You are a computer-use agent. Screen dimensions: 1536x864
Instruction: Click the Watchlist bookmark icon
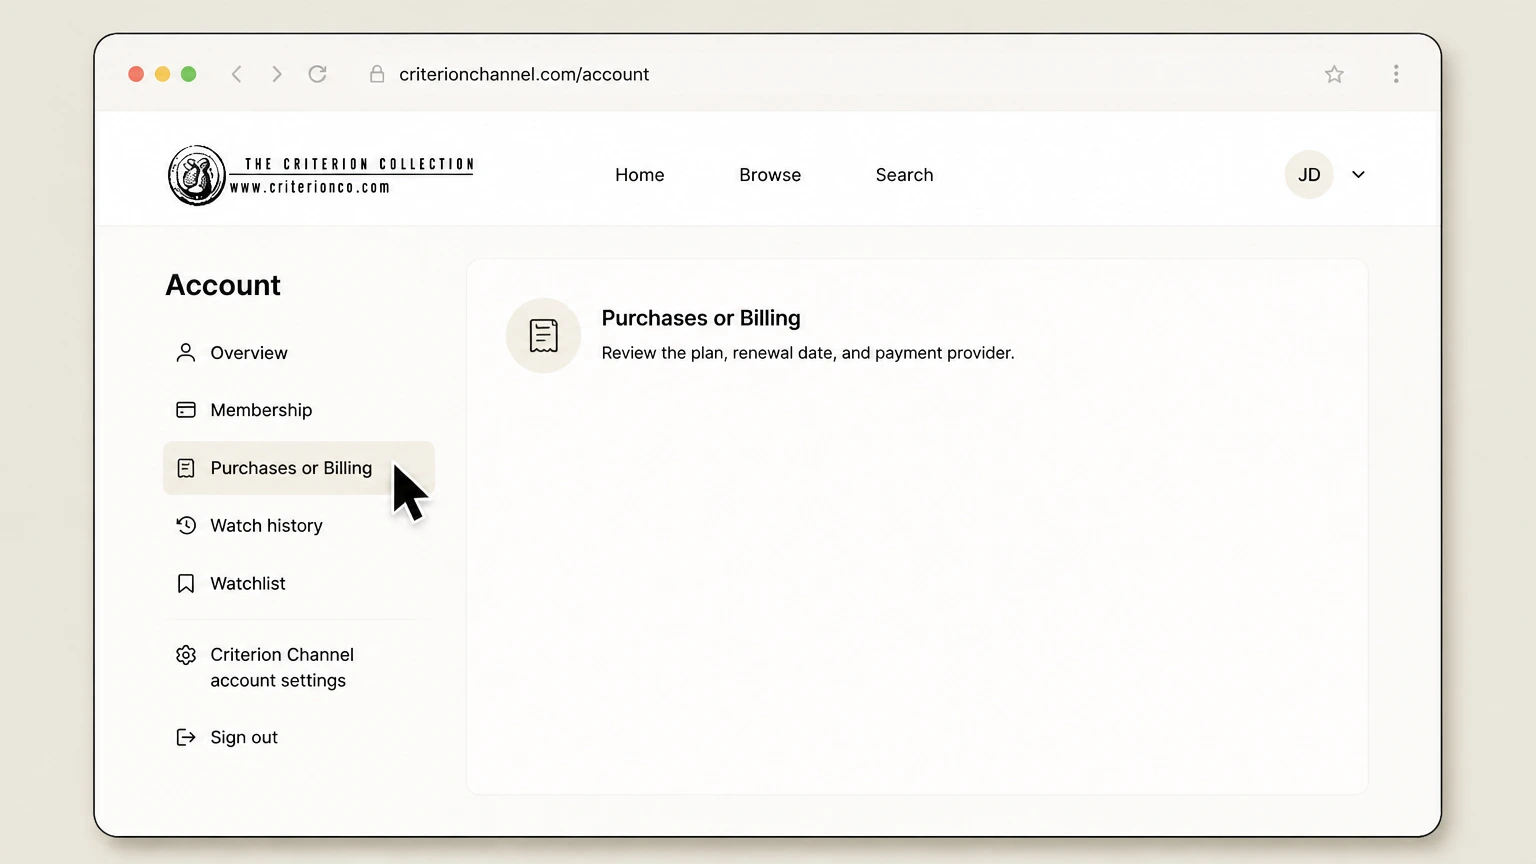point(186,583)
